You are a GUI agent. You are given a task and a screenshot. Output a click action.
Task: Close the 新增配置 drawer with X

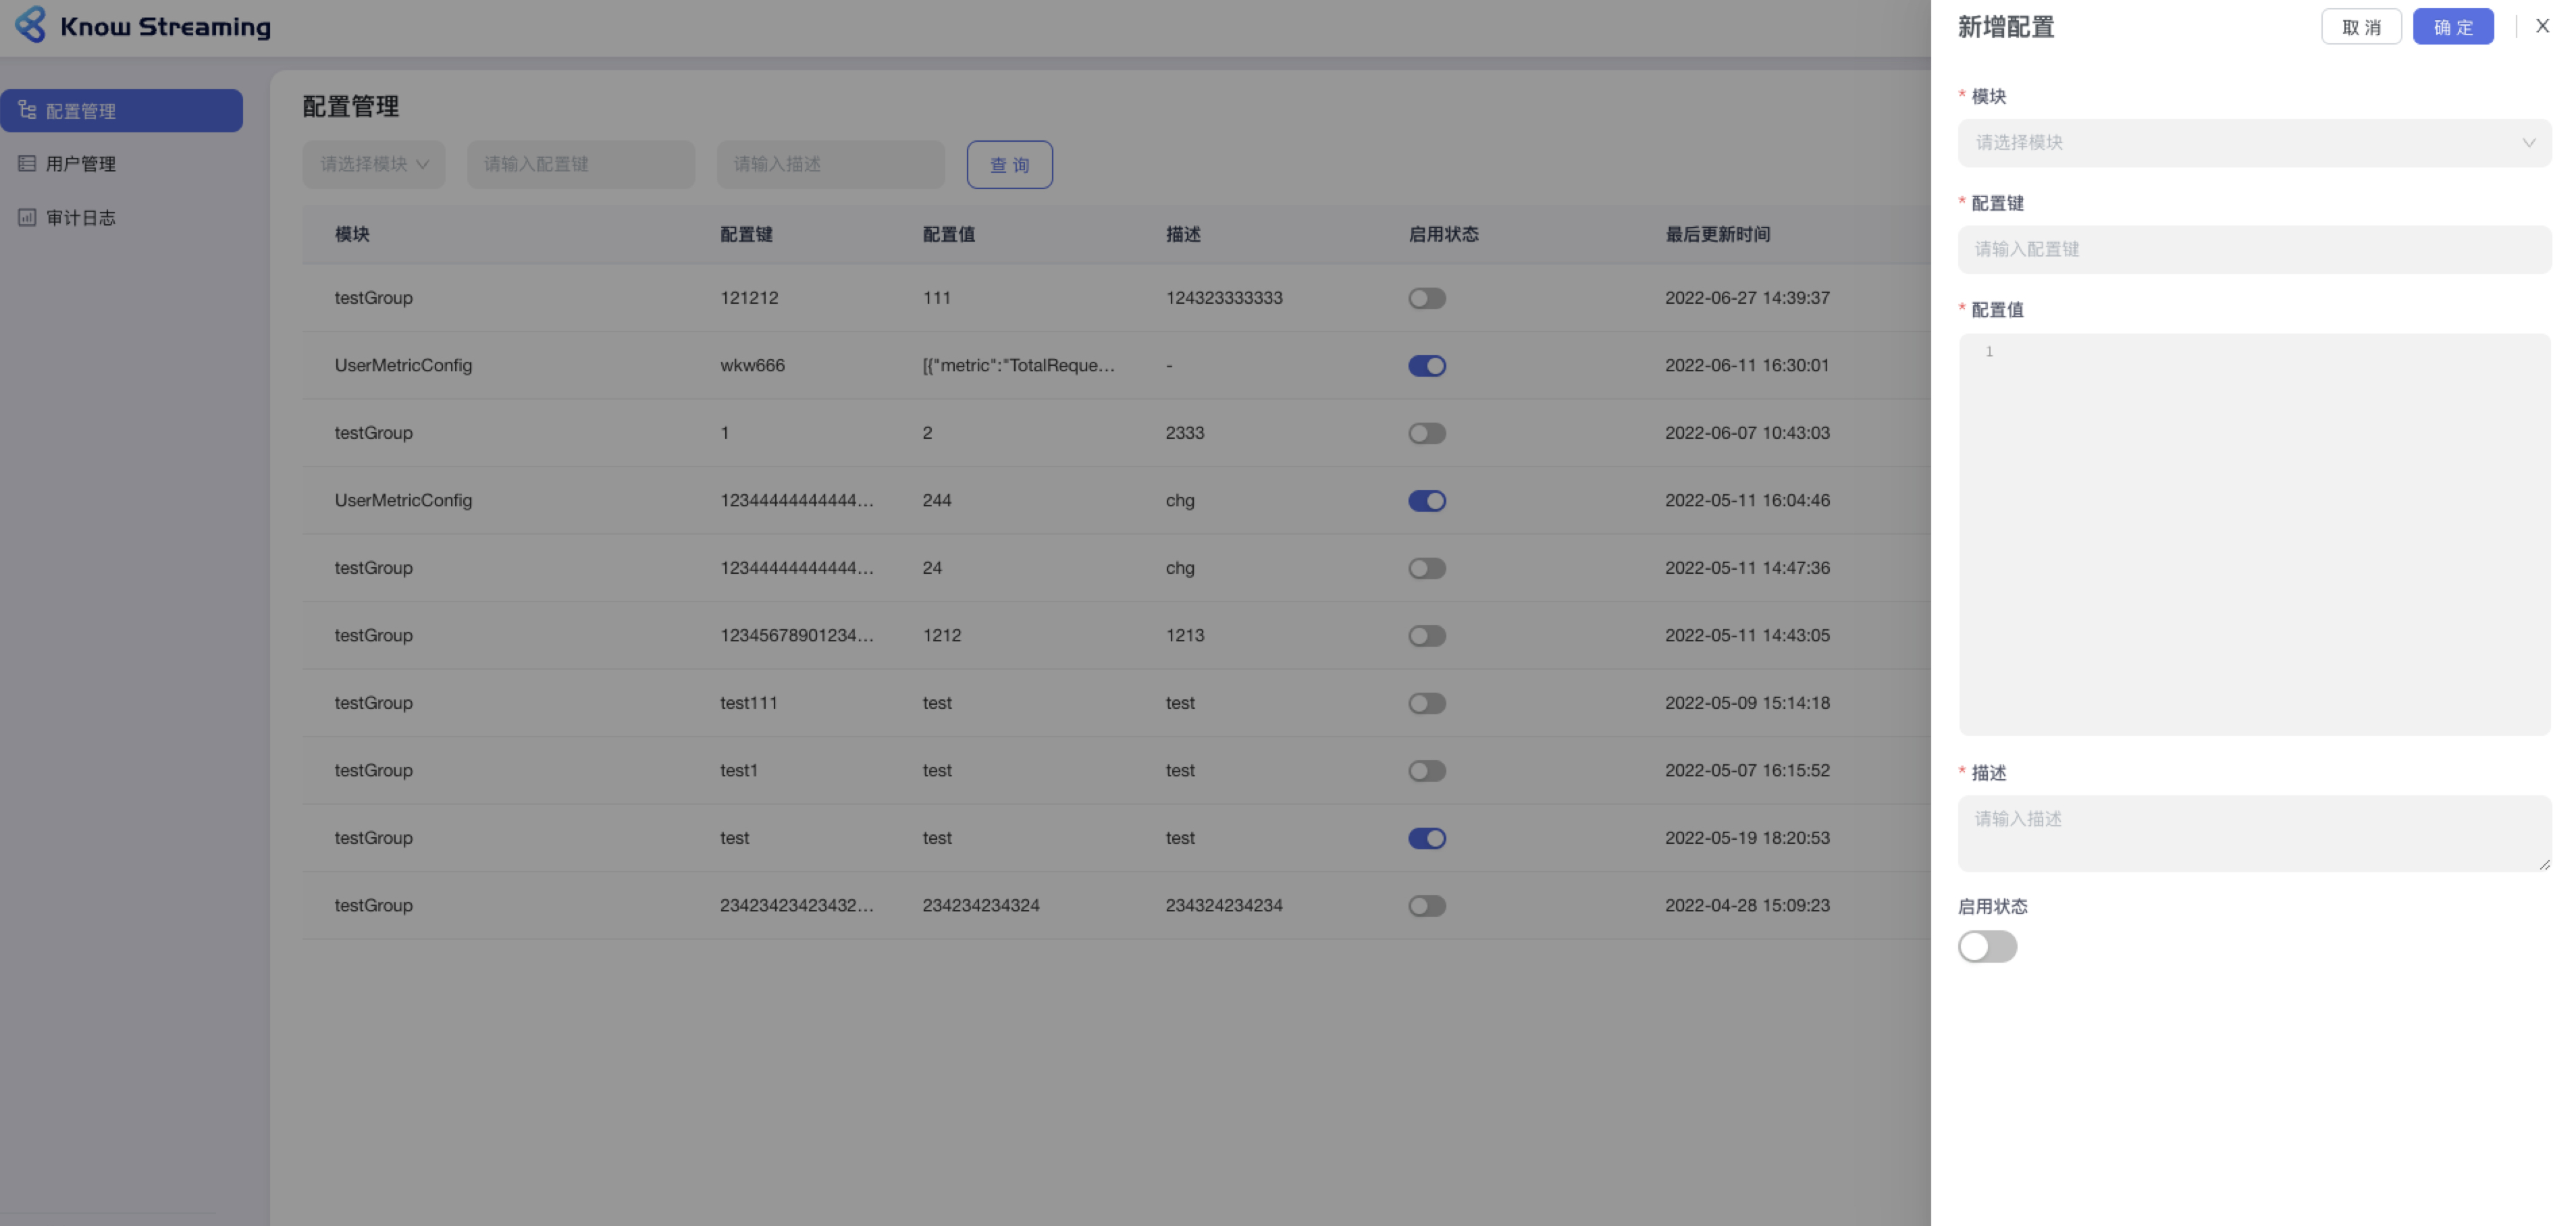pos(2542,26)
